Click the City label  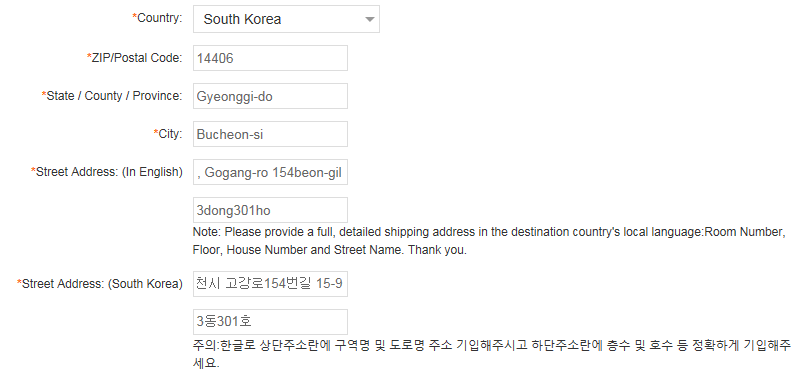(168, 134)
